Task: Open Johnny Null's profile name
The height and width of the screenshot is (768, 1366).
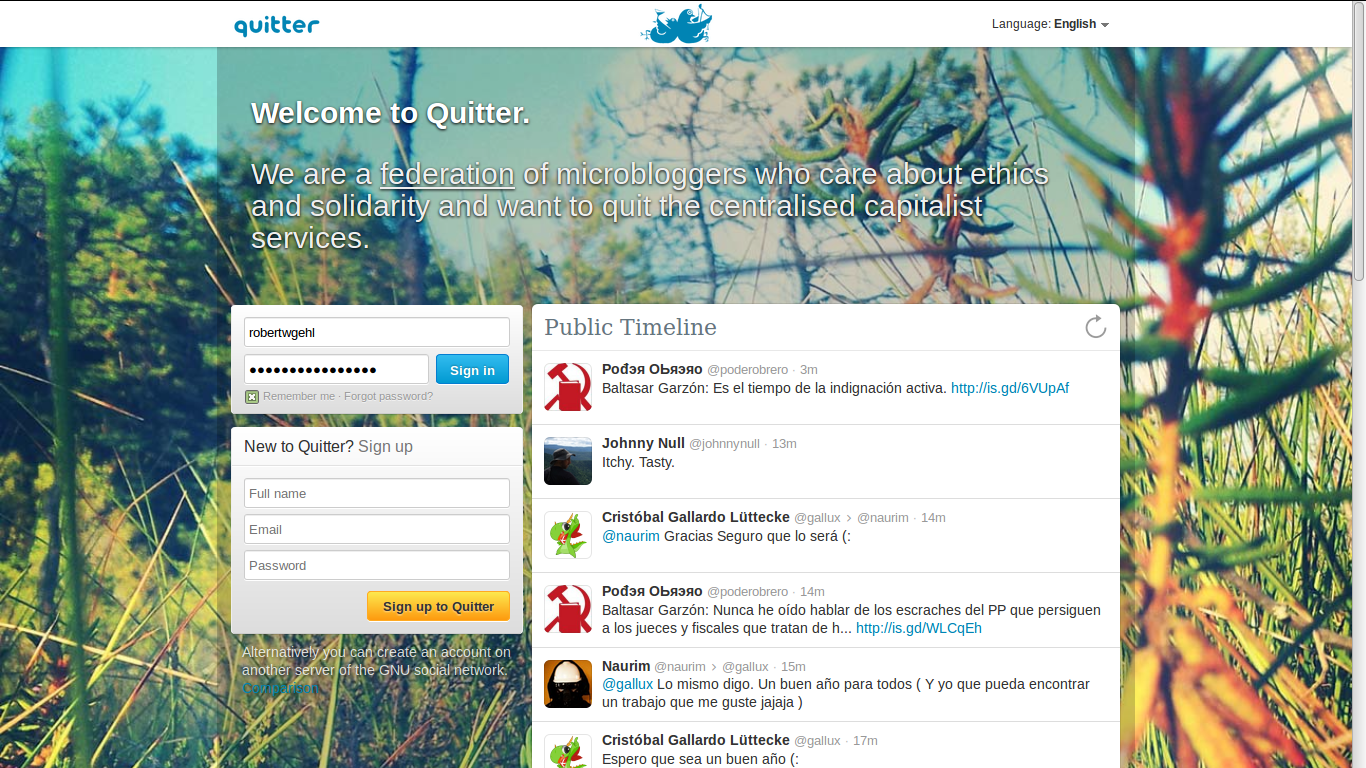Action: (643, 443)
